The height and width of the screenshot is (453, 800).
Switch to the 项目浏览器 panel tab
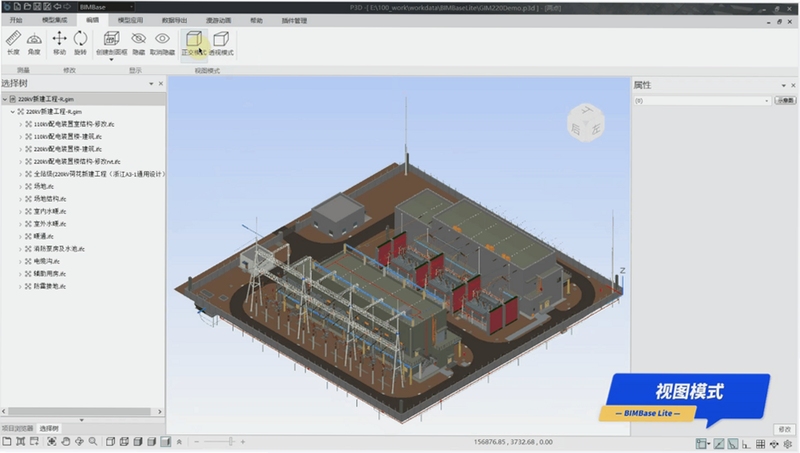coord(17,429)
